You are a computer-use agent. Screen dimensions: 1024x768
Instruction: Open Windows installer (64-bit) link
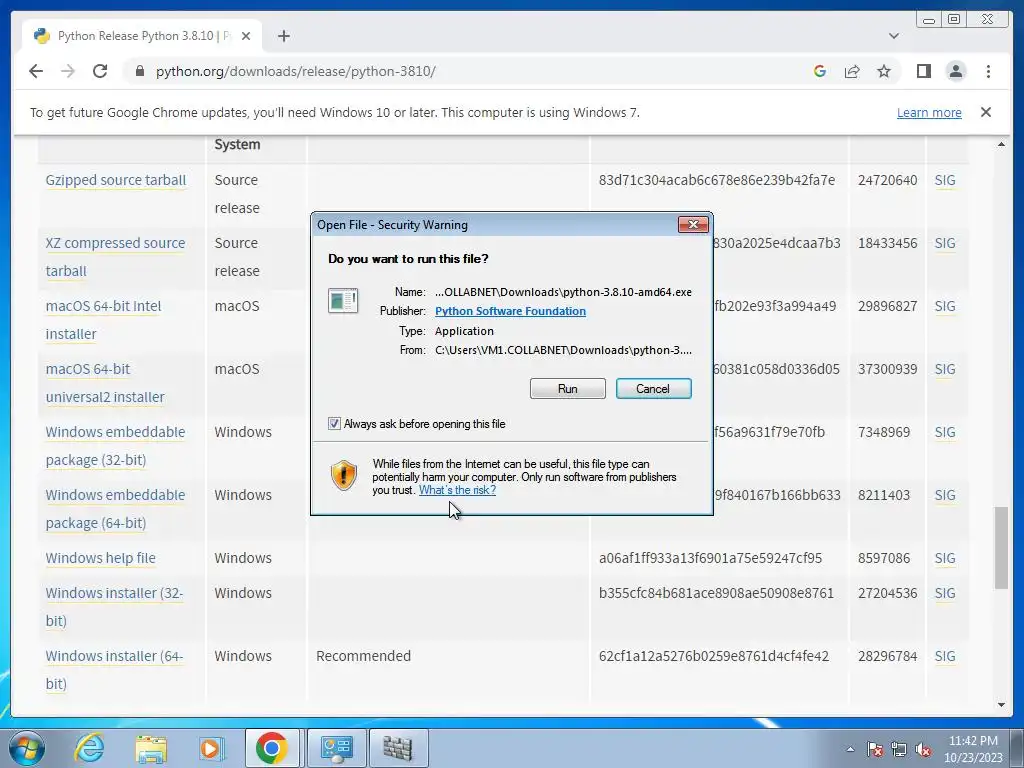114,669
